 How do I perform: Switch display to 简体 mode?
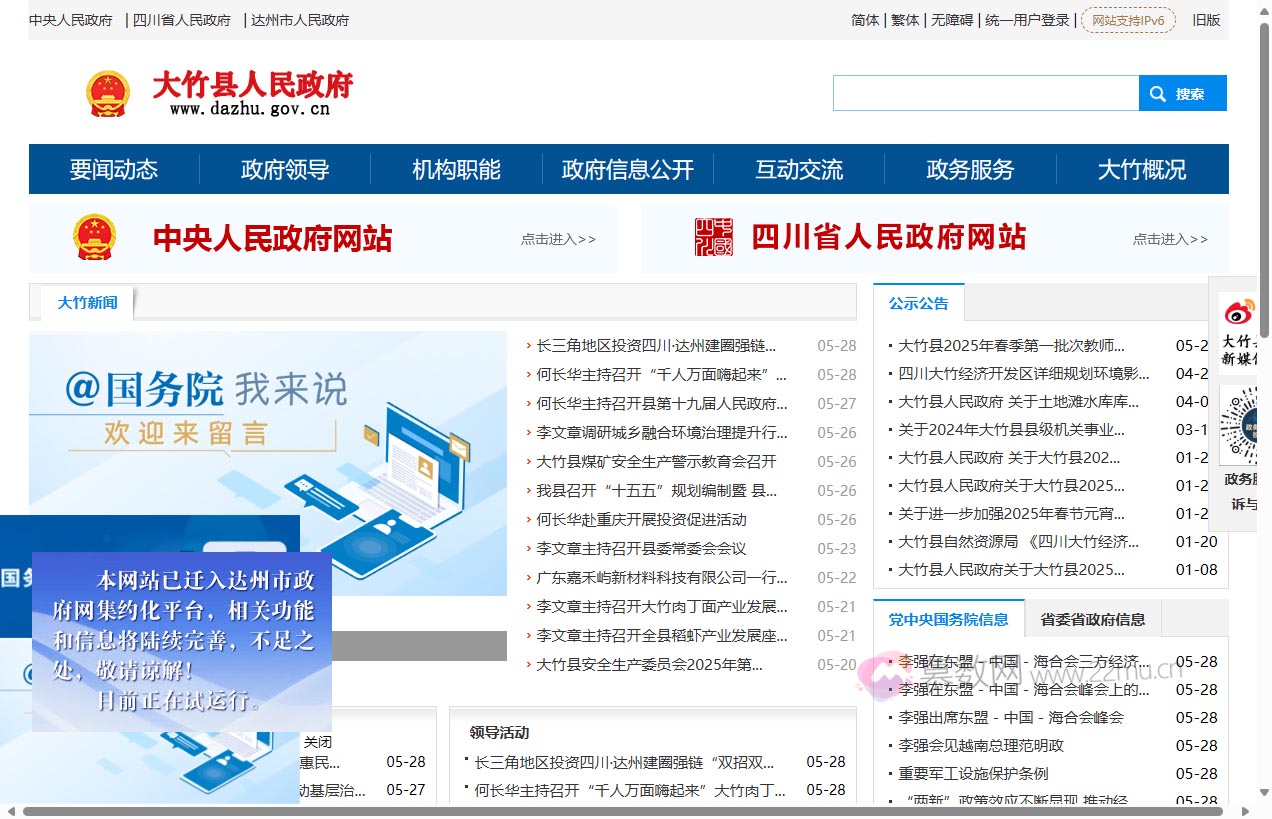[864, 19]
